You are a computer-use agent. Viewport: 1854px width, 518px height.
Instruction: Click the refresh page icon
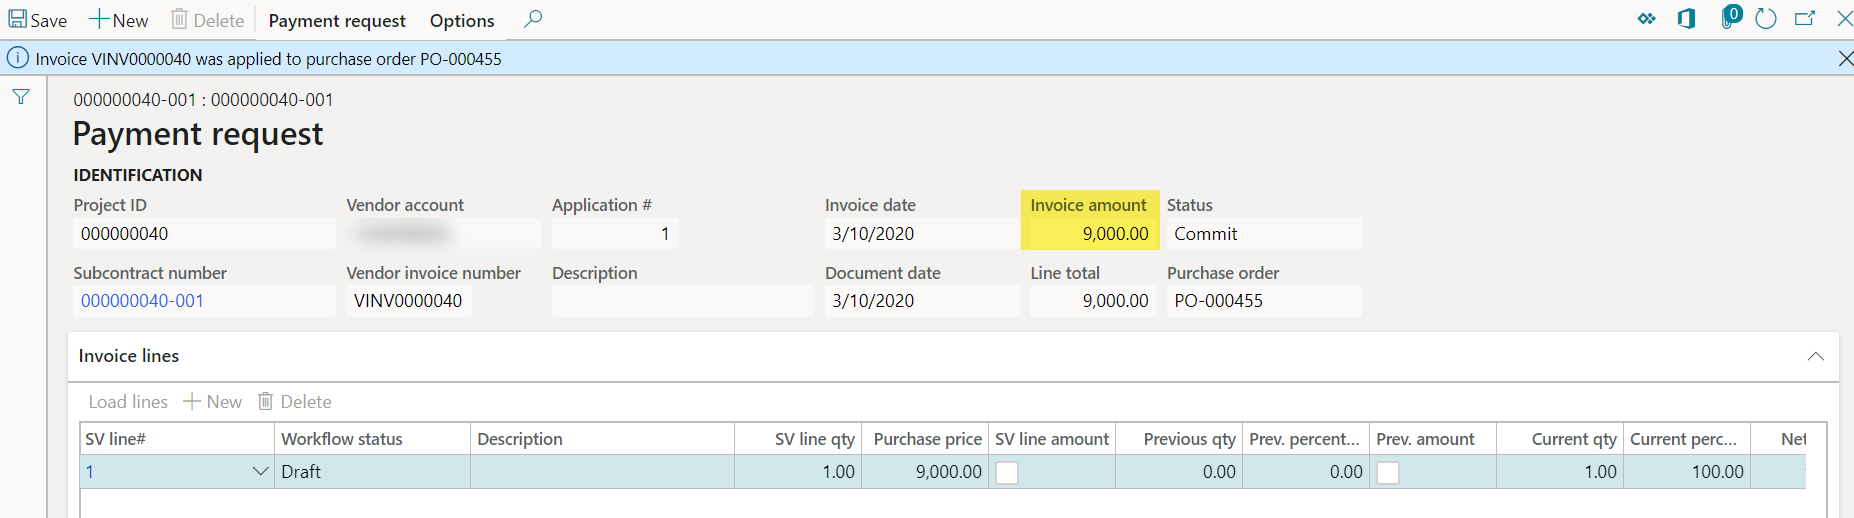(1766, 19)
